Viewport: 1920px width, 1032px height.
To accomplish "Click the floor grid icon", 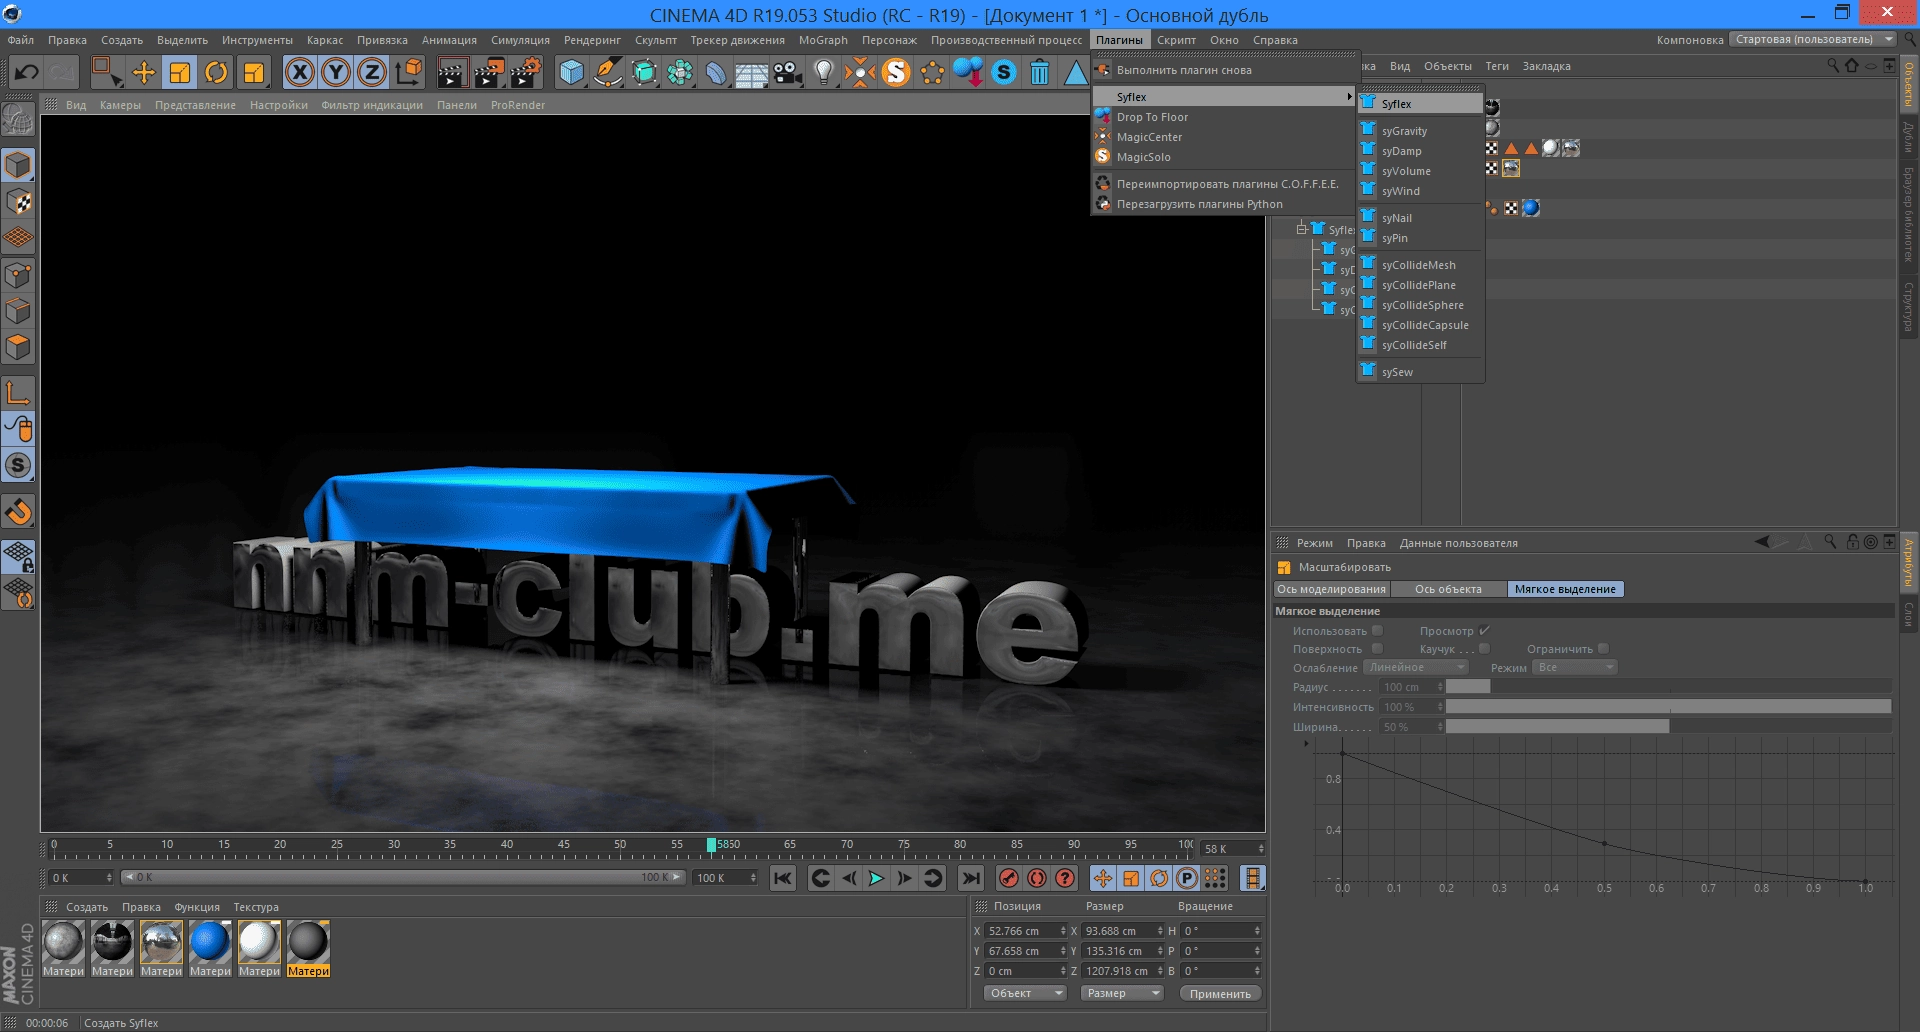I will [751, 74].
